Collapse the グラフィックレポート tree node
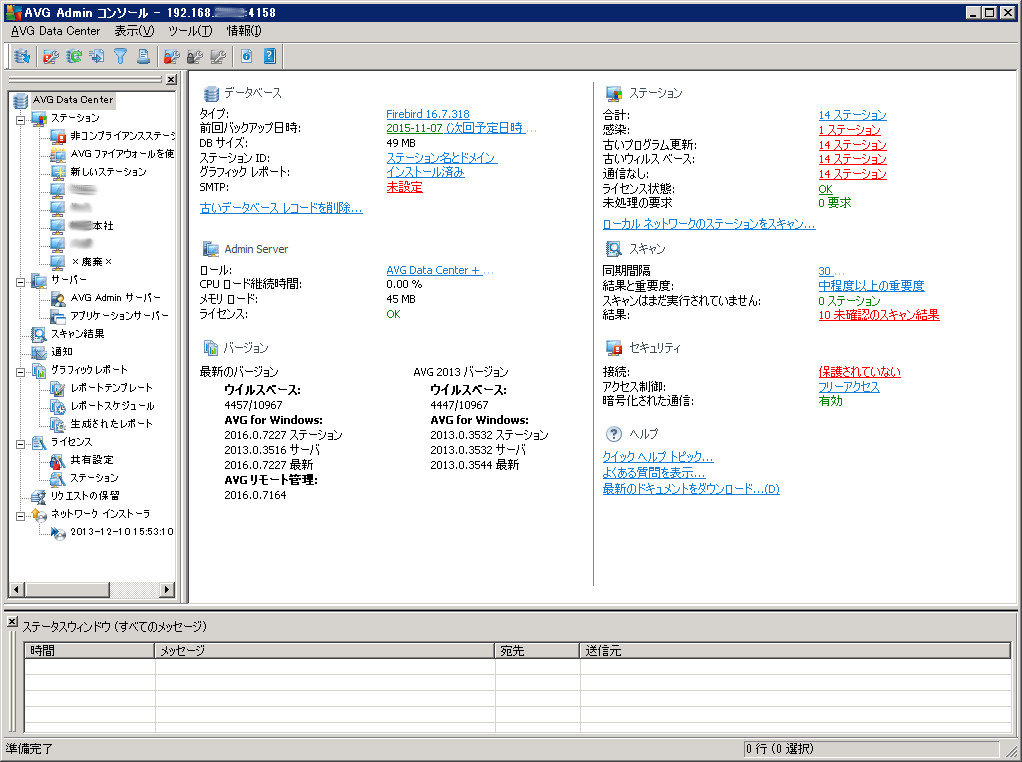 pyautogui.click(x=20, y=372)
